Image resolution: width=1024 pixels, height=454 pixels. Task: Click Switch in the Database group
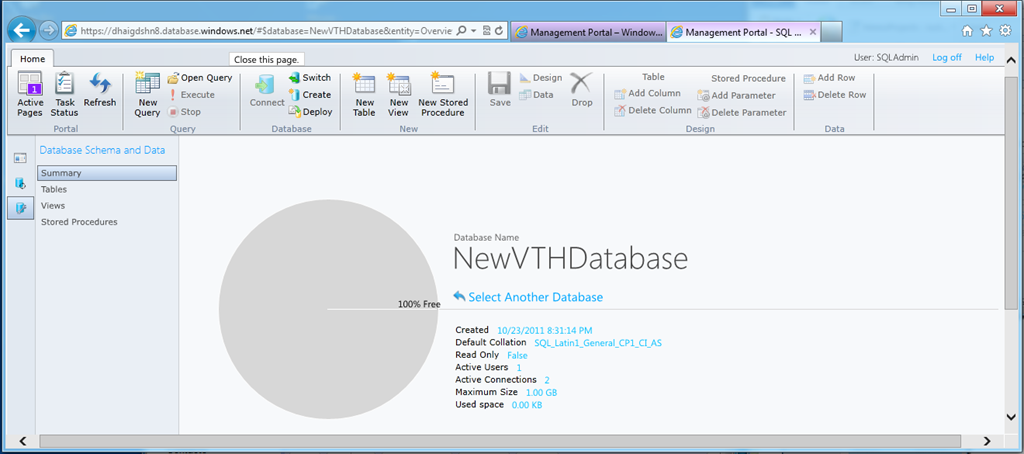(x=310, y=78)
